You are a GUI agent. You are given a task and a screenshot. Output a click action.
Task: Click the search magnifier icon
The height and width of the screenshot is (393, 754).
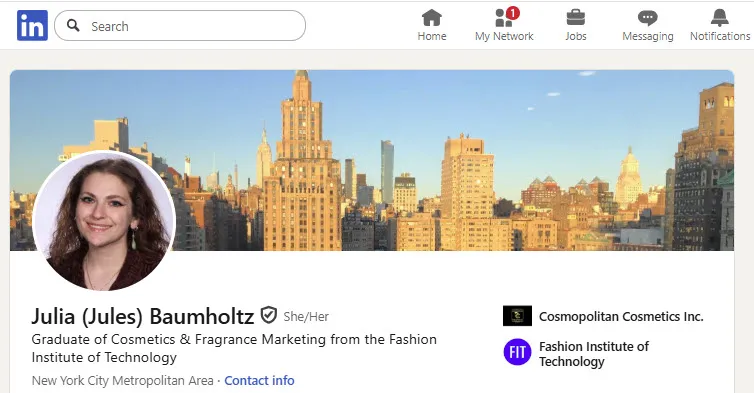73,25
